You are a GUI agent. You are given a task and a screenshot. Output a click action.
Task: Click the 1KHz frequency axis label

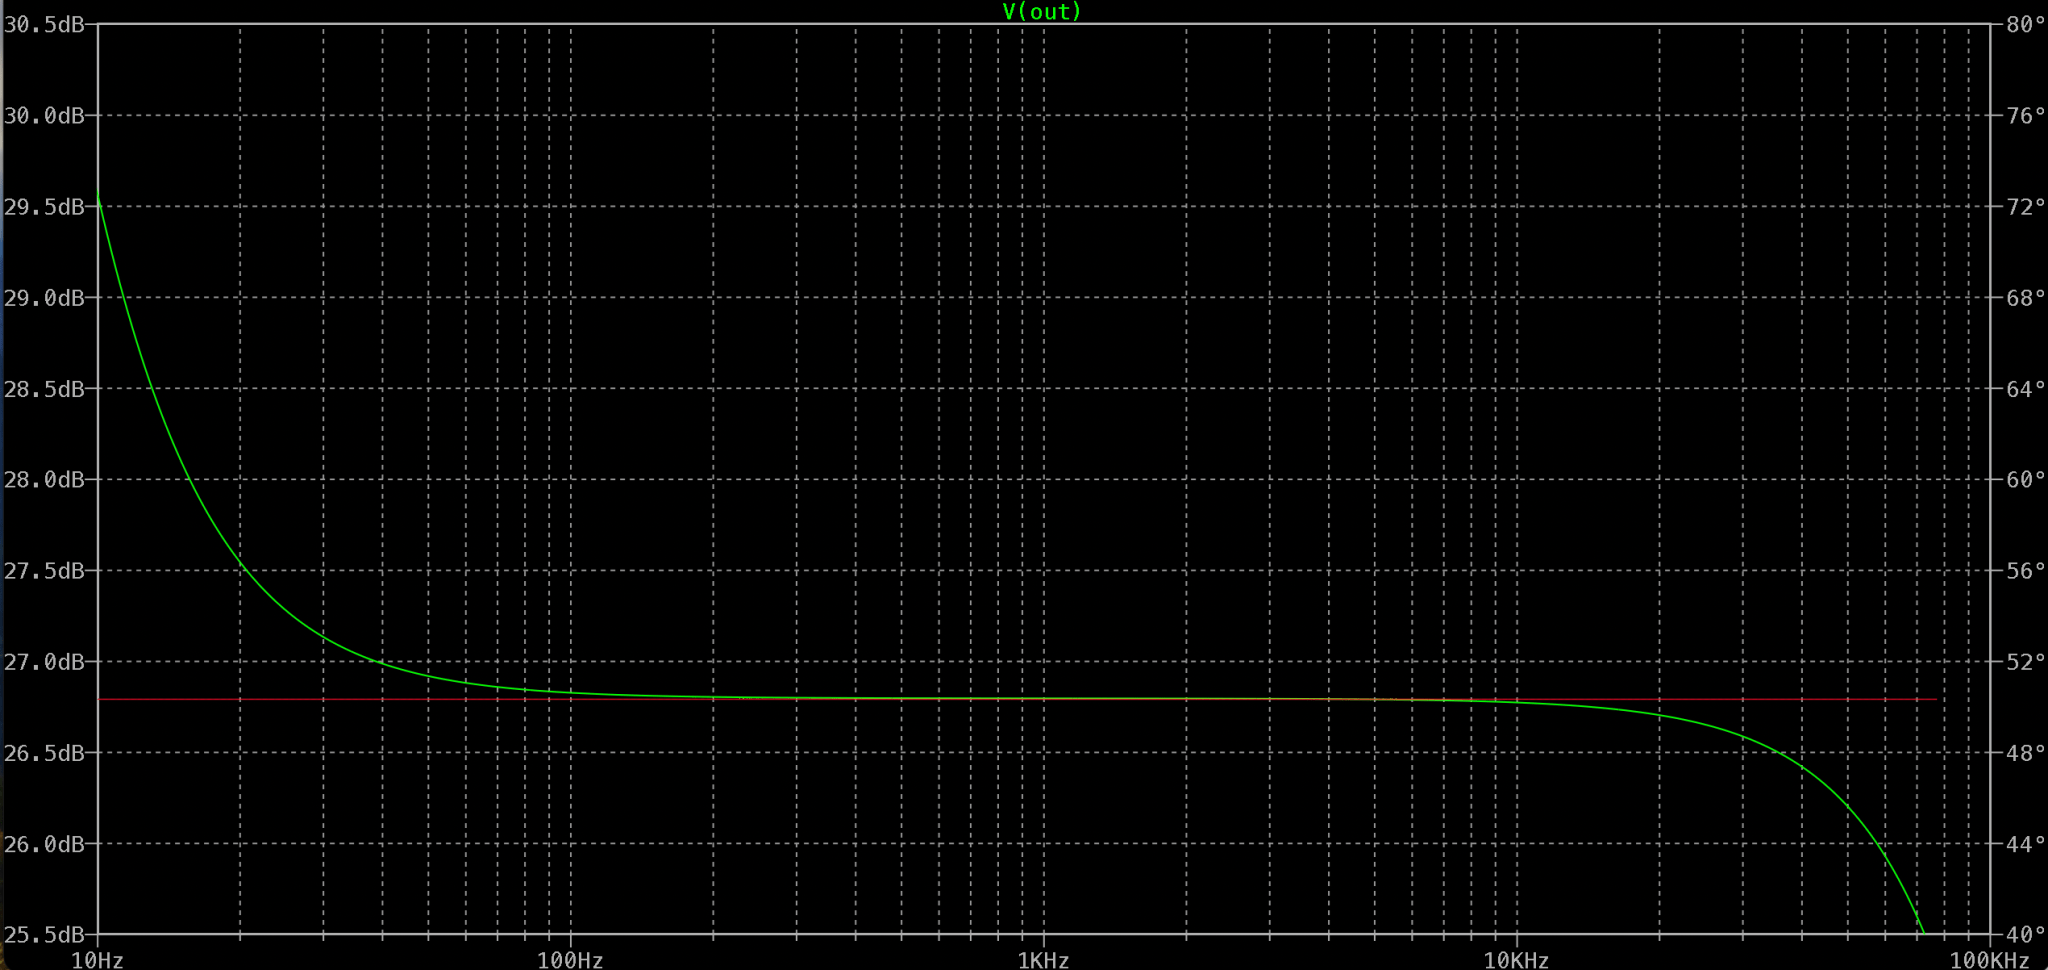coord(1043,960)
